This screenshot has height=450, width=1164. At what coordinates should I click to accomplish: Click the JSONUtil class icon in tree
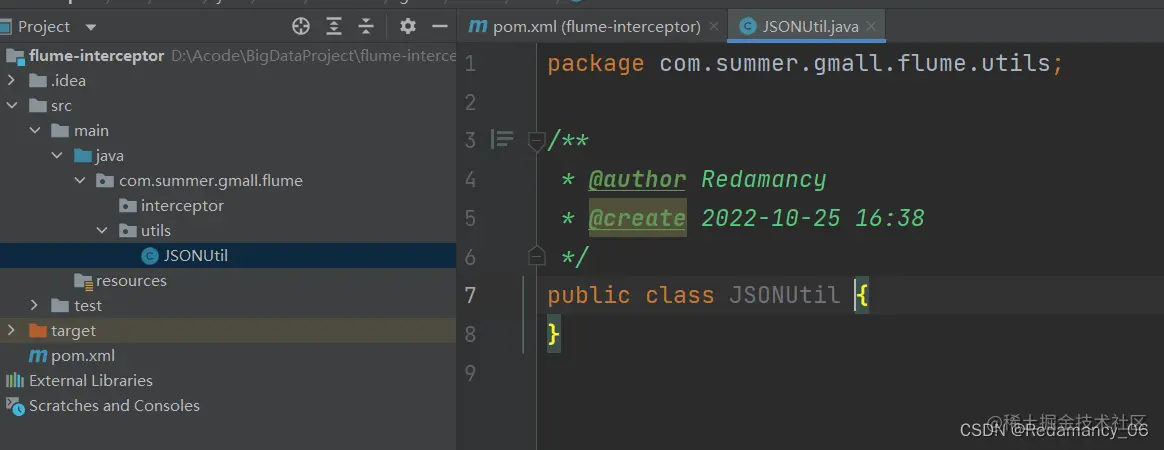pyautogui.click(x=150, y=256)
